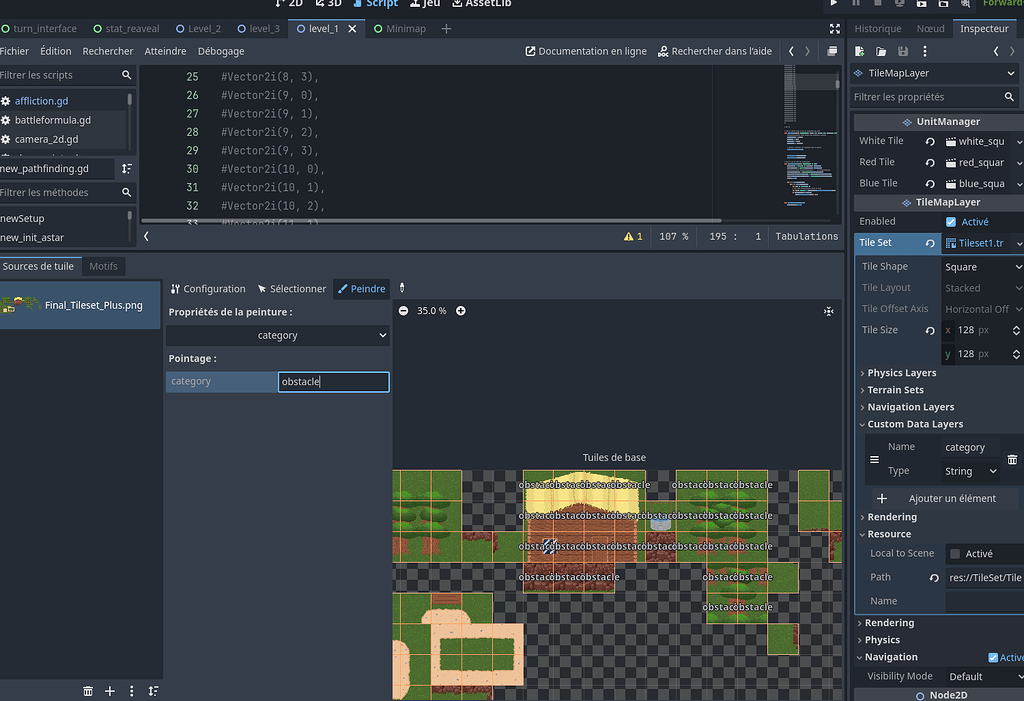The image size is (1024, 701).
Task: Click the methods filter search icon
Action: 127,193
